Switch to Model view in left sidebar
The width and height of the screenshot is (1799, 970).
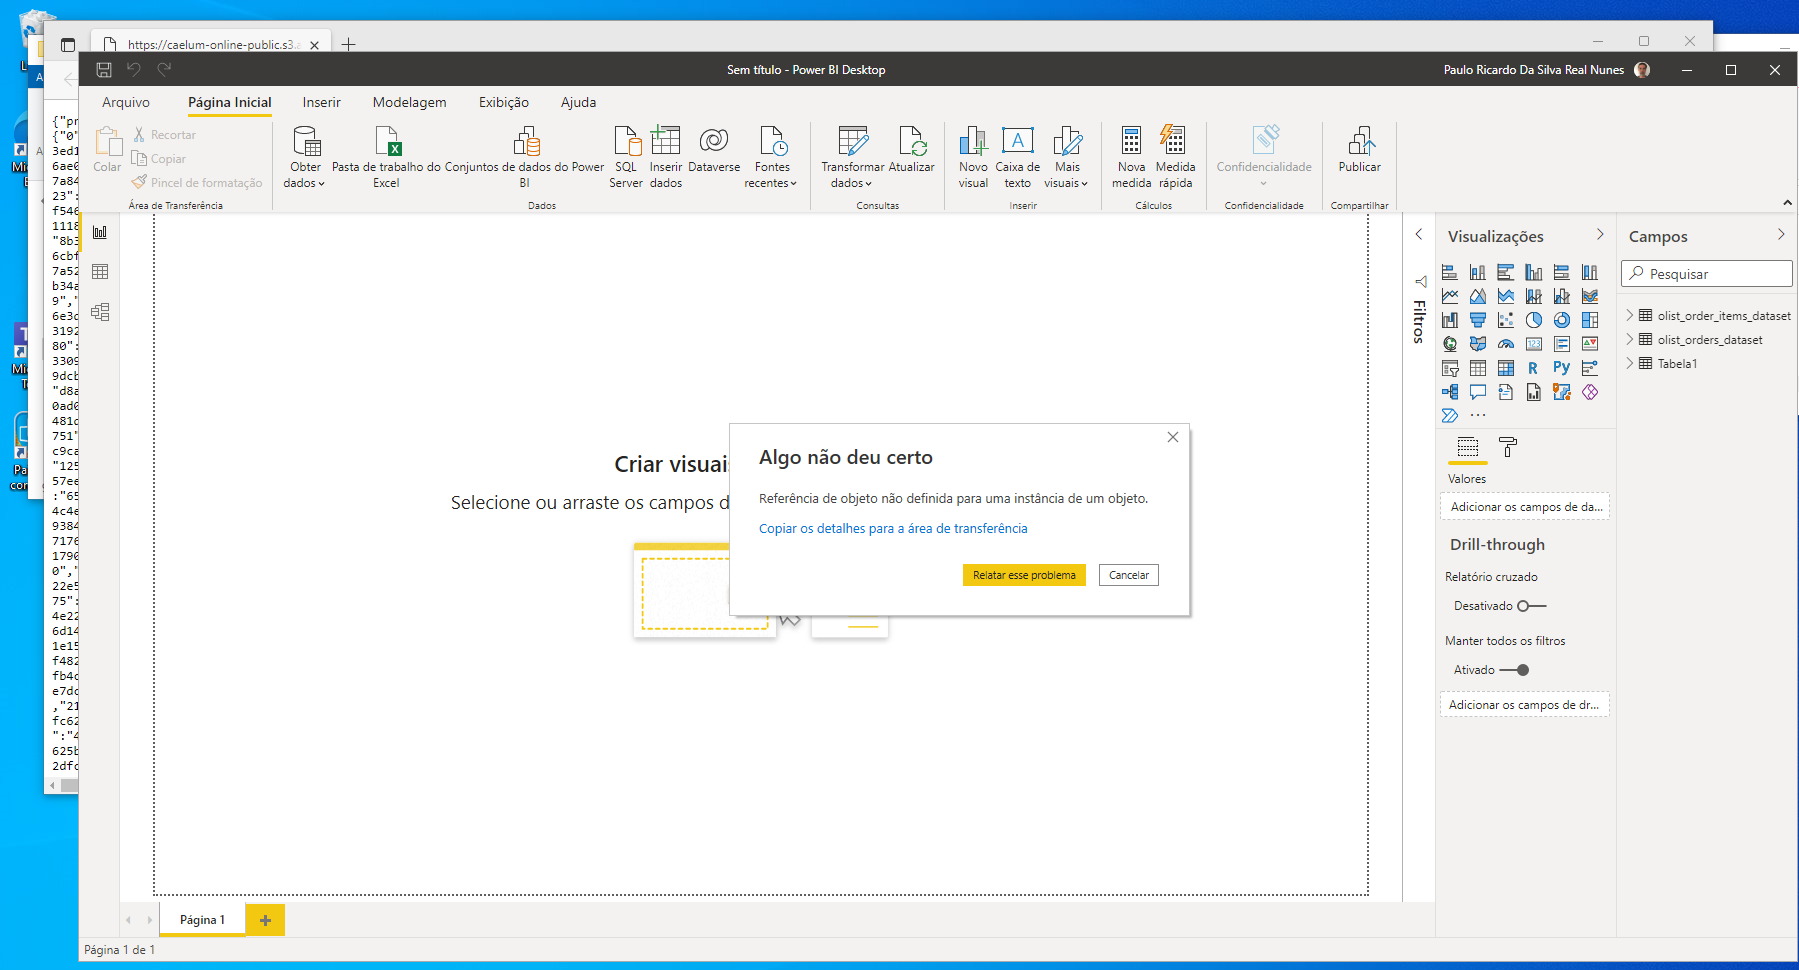tap(100, 312)
